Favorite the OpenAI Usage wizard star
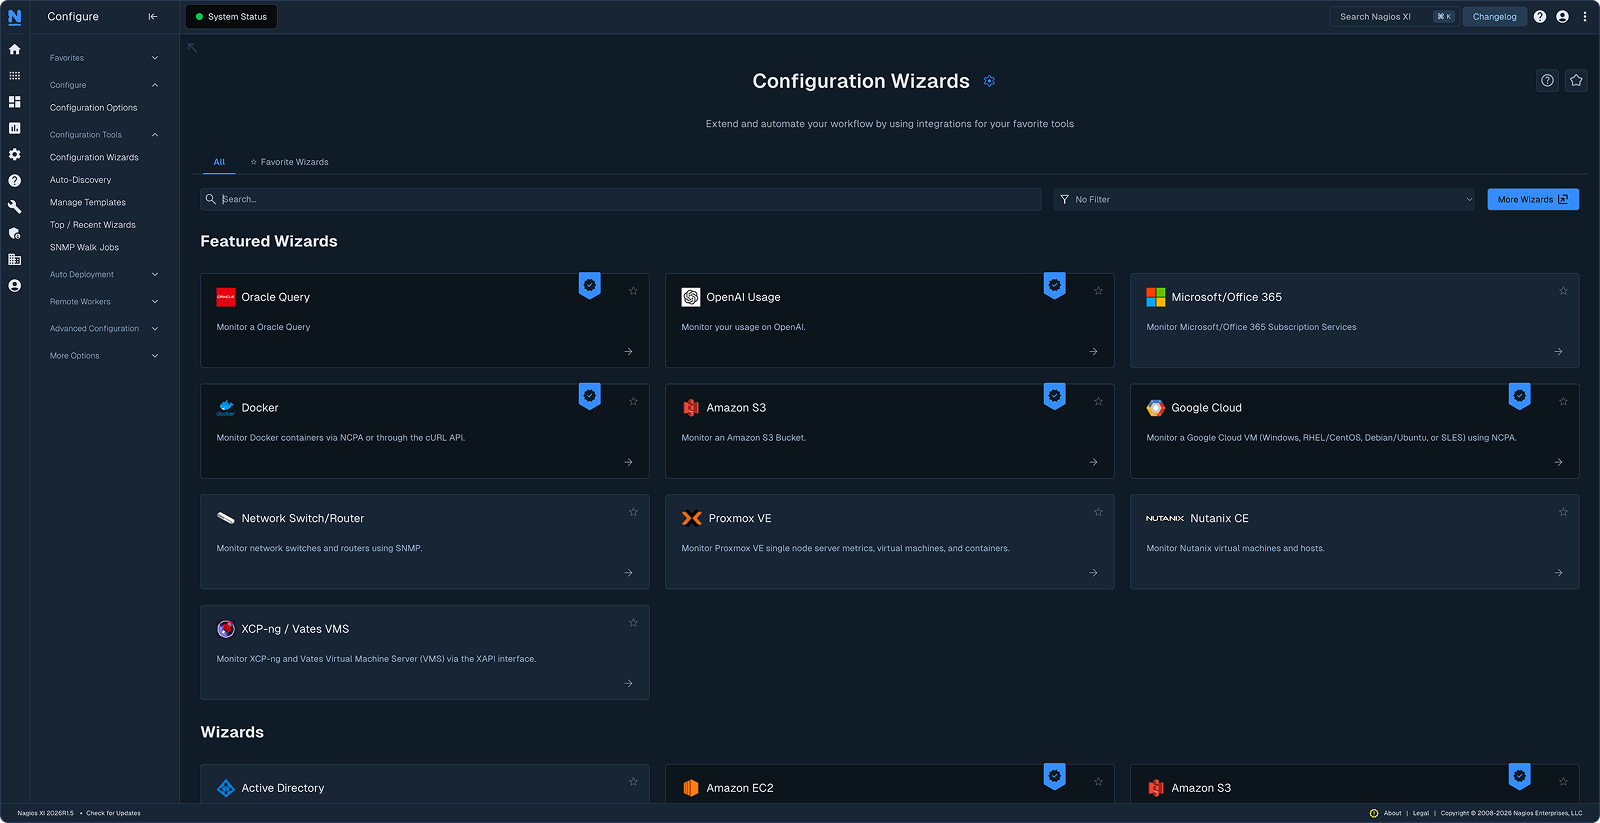Screen dimensions: 1600x823 (x=1098, y=291)
